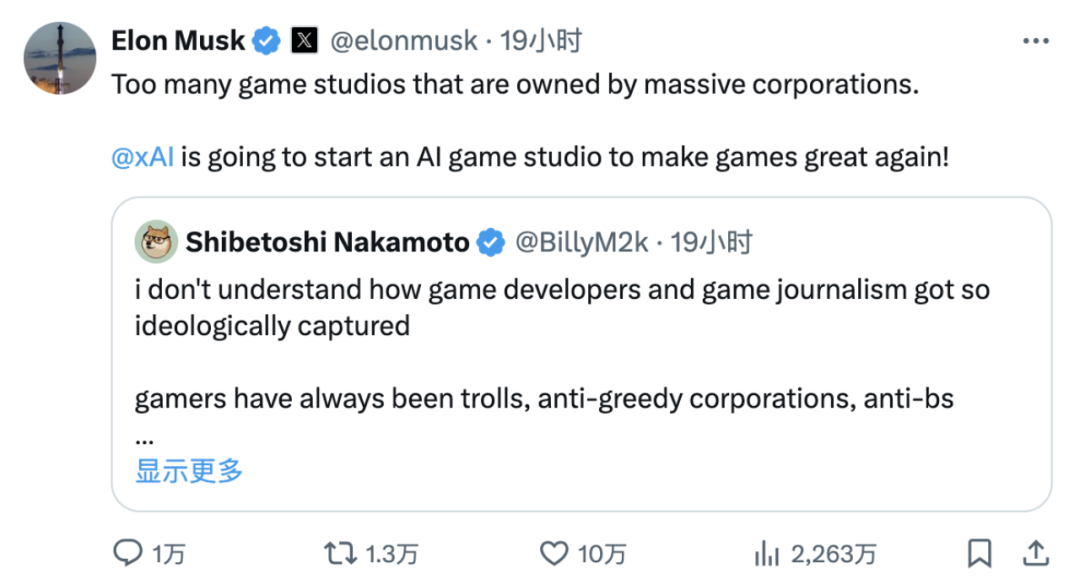Click the Elon Musk display name
Screen dimensions: 1080x585
tap(178, 41)
